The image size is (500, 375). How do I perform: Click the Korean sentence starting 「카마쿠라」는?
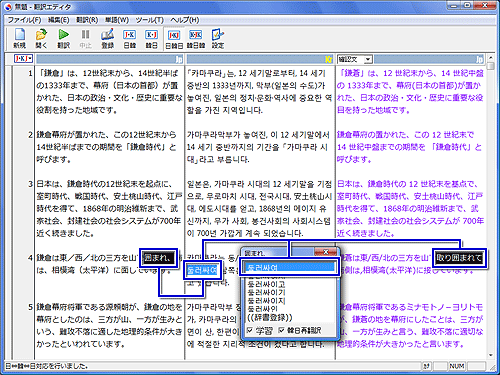[x=259, y=92]
